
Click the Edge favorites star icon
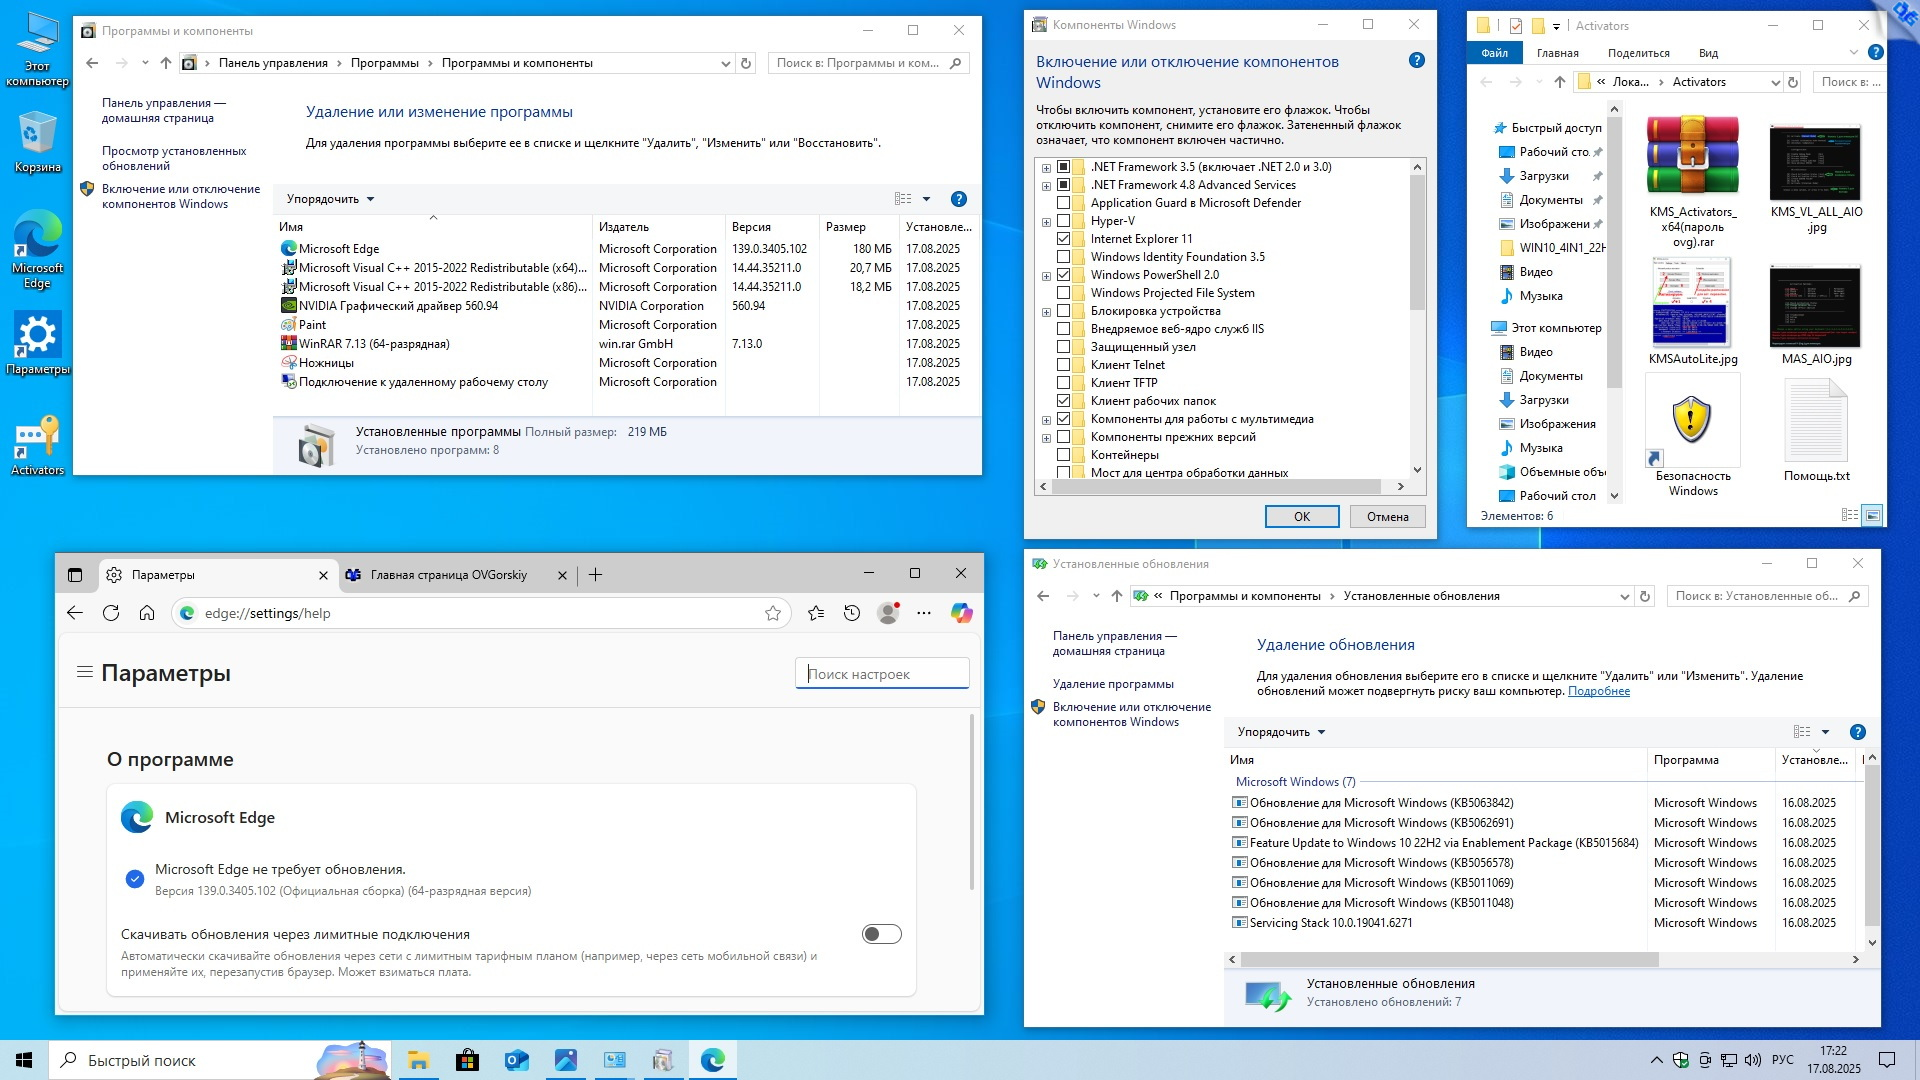point(773,613)
